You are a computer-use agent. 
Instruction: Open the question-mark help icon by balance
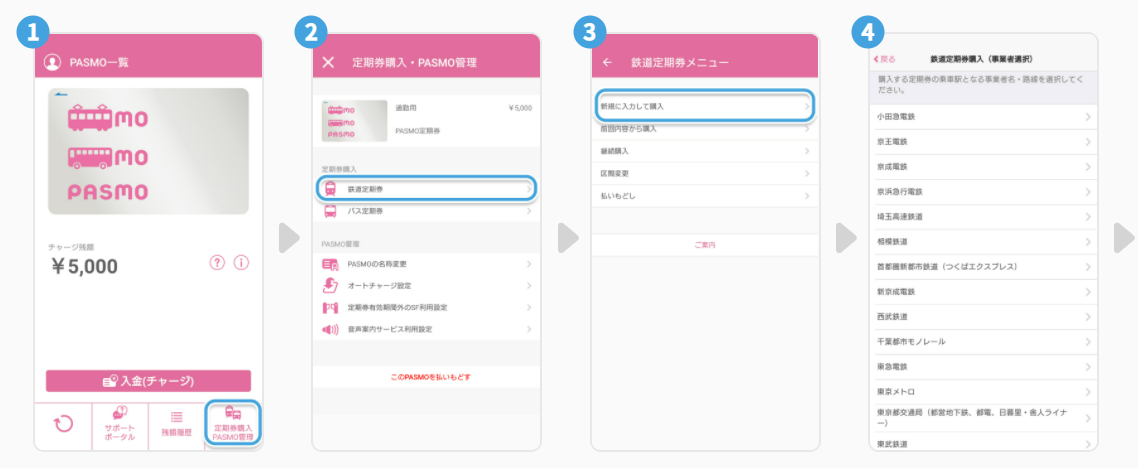click(x=217, y=263)
